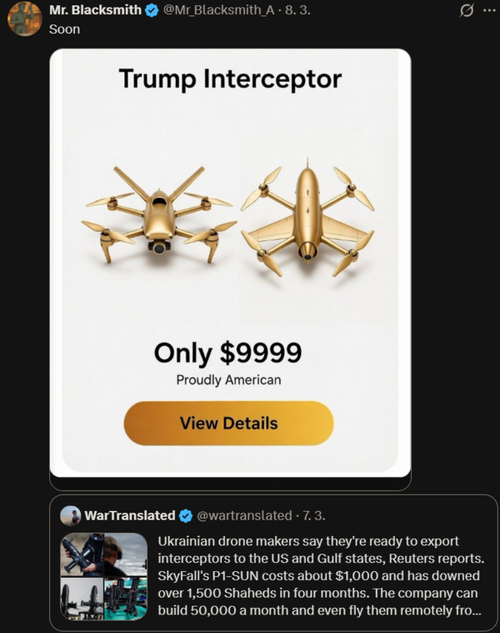Open the @Mr_Blacksmith_A handle link

tap(219, 10)
